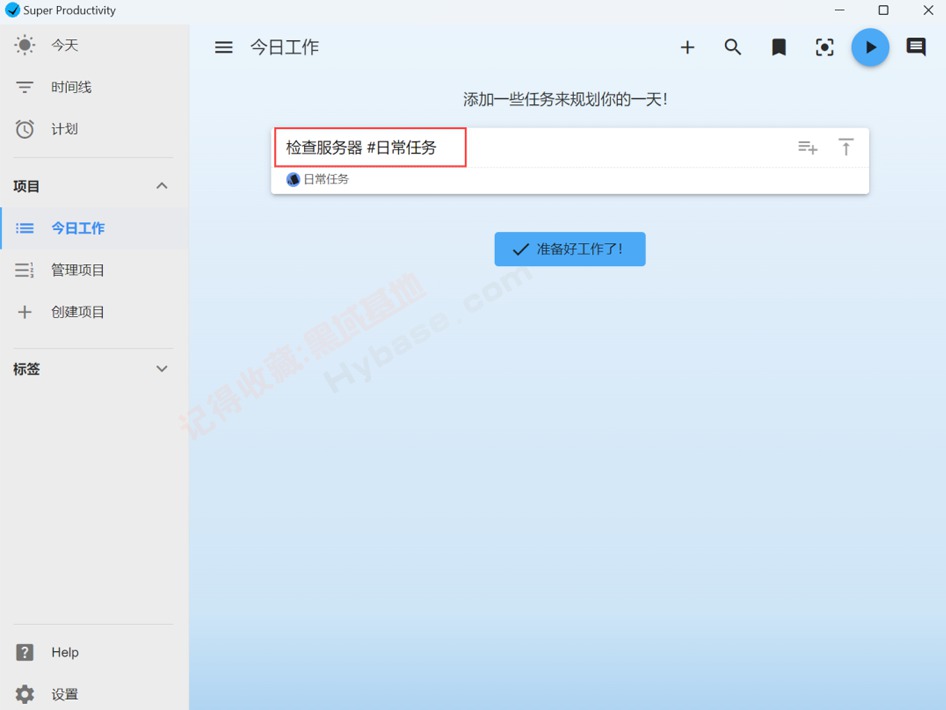Open the 时间线 timeline view
The height and width of the screenshot is (710, 946).
coord(94,87)
